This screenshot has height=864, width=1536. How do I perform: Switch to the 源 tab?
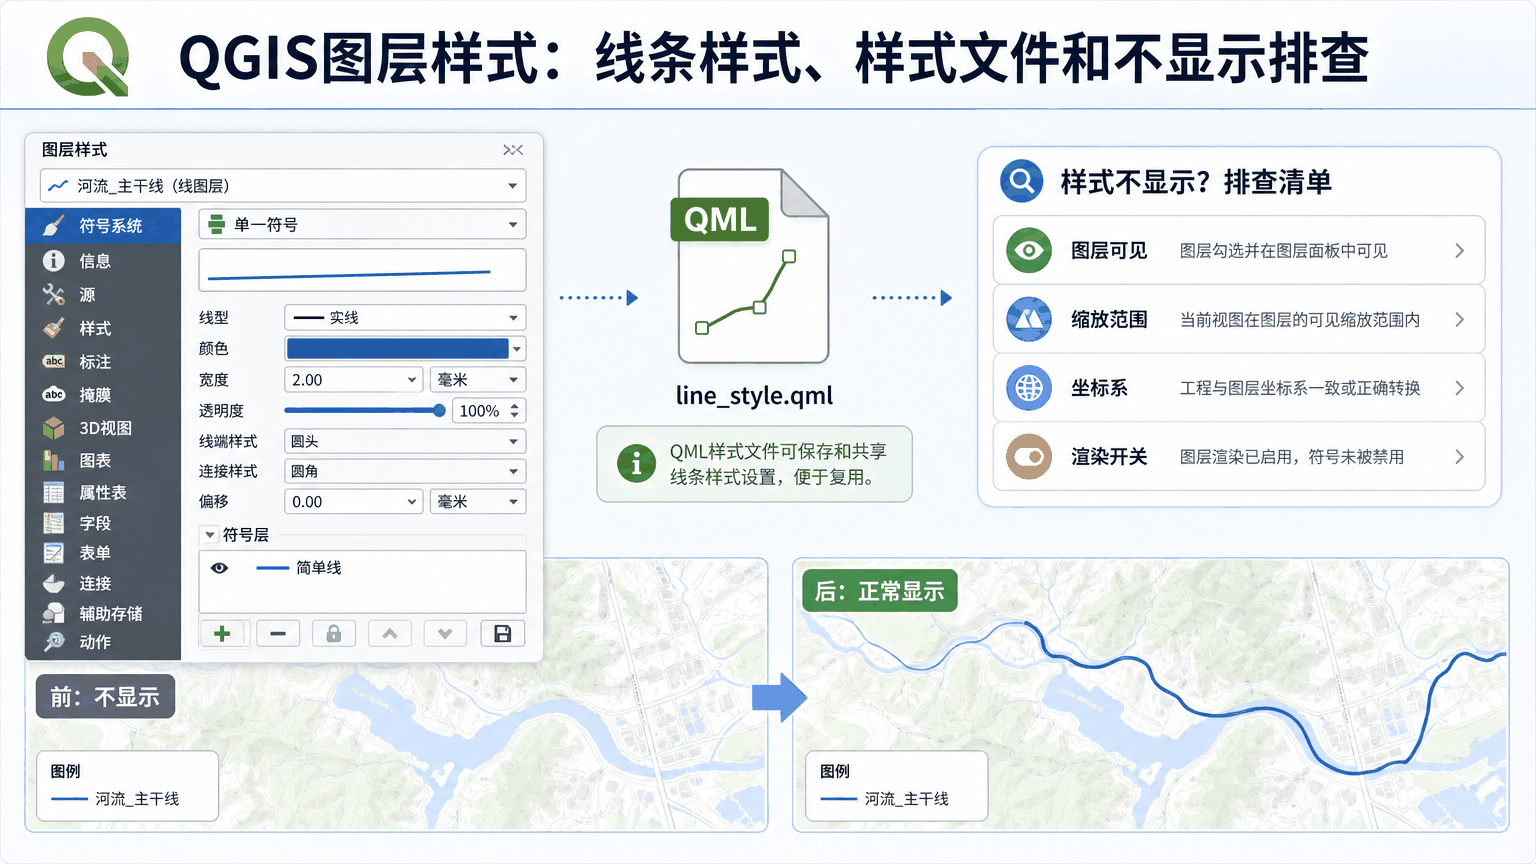click(x=103, y=295)
